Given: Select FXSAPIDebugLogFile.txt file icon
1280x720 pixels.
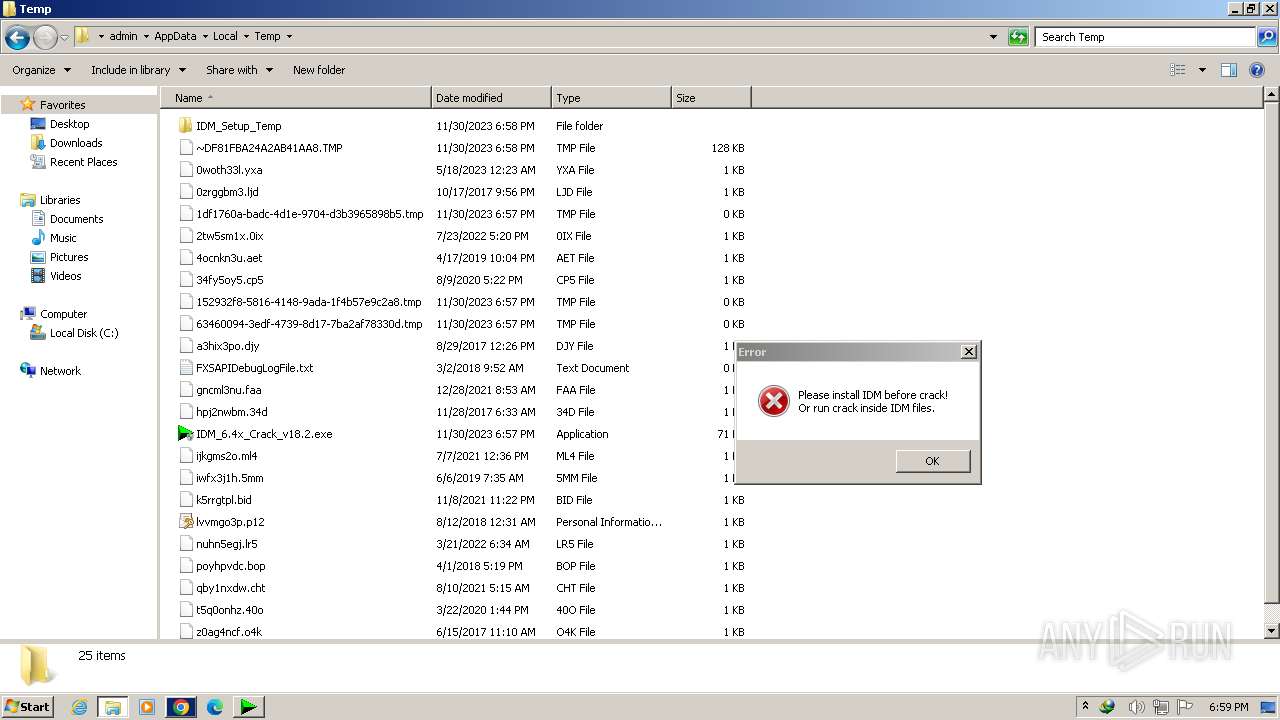Looking at the screenshot, I should pyautogui.click(x=186, y=368).
